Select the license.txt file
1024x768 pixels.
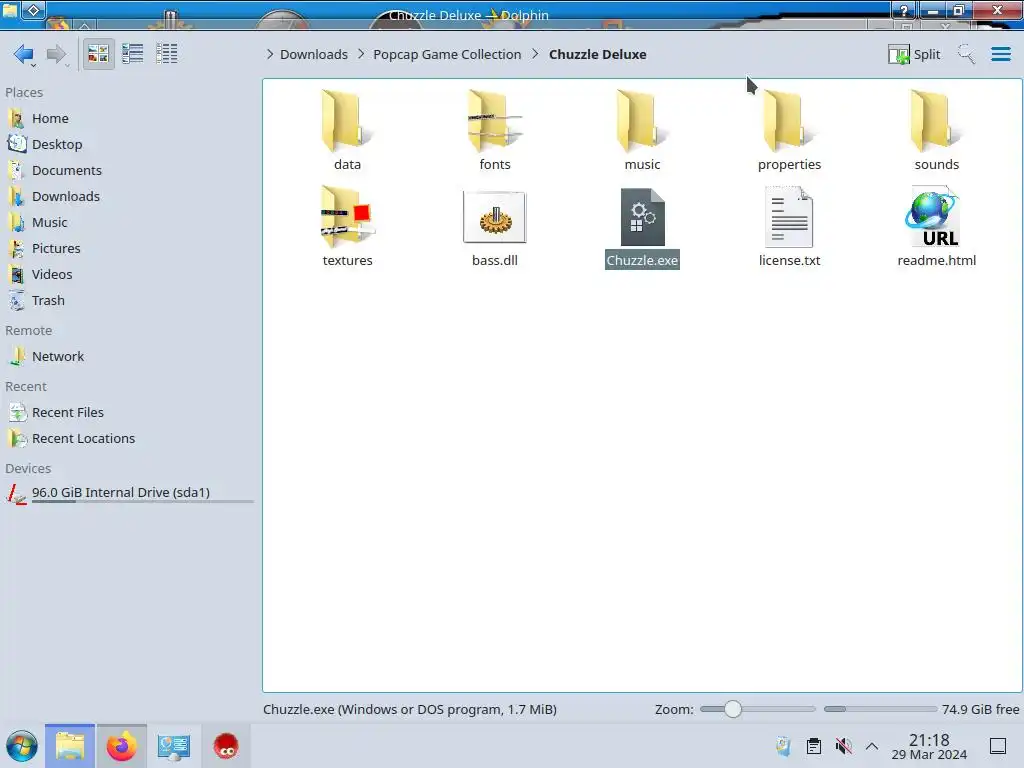[789, 226]
